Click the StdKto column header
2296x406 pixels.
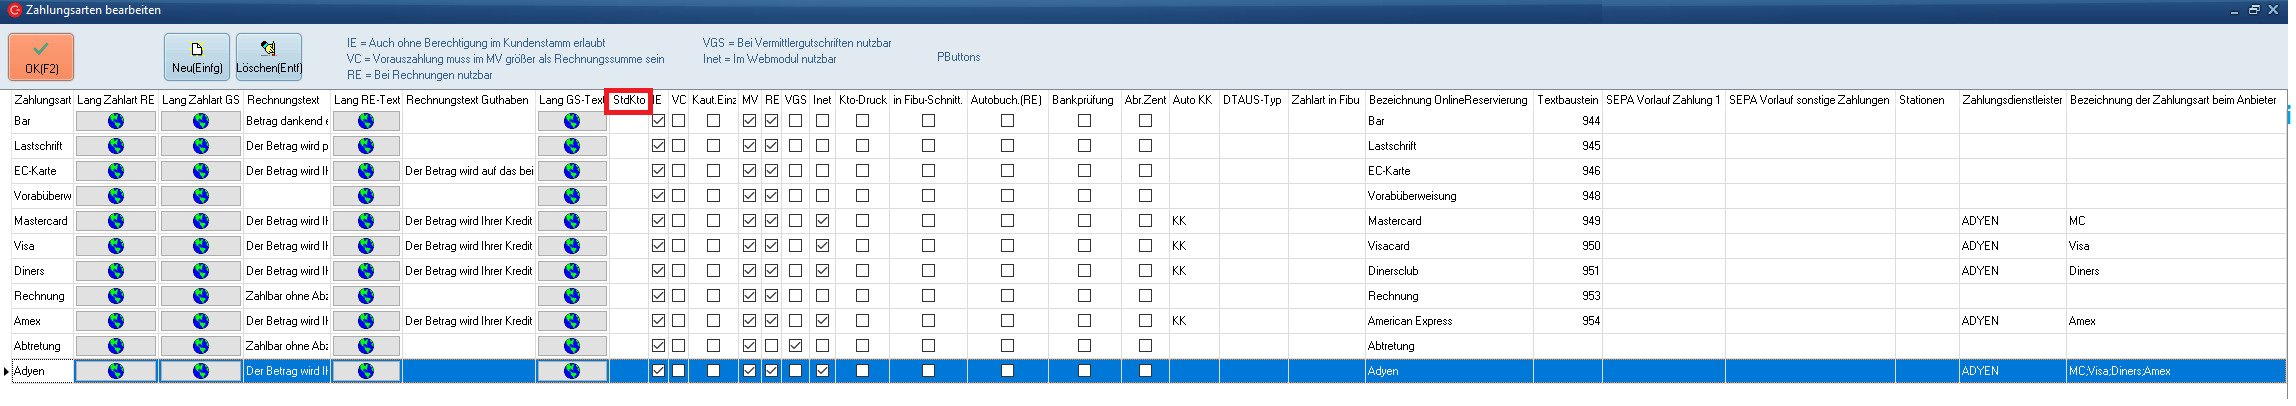pos(629,100)
